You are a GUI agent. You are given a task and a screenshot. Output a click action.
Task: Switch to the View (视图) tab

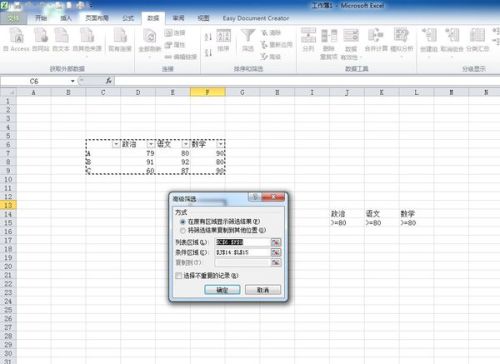click(203, 18)
